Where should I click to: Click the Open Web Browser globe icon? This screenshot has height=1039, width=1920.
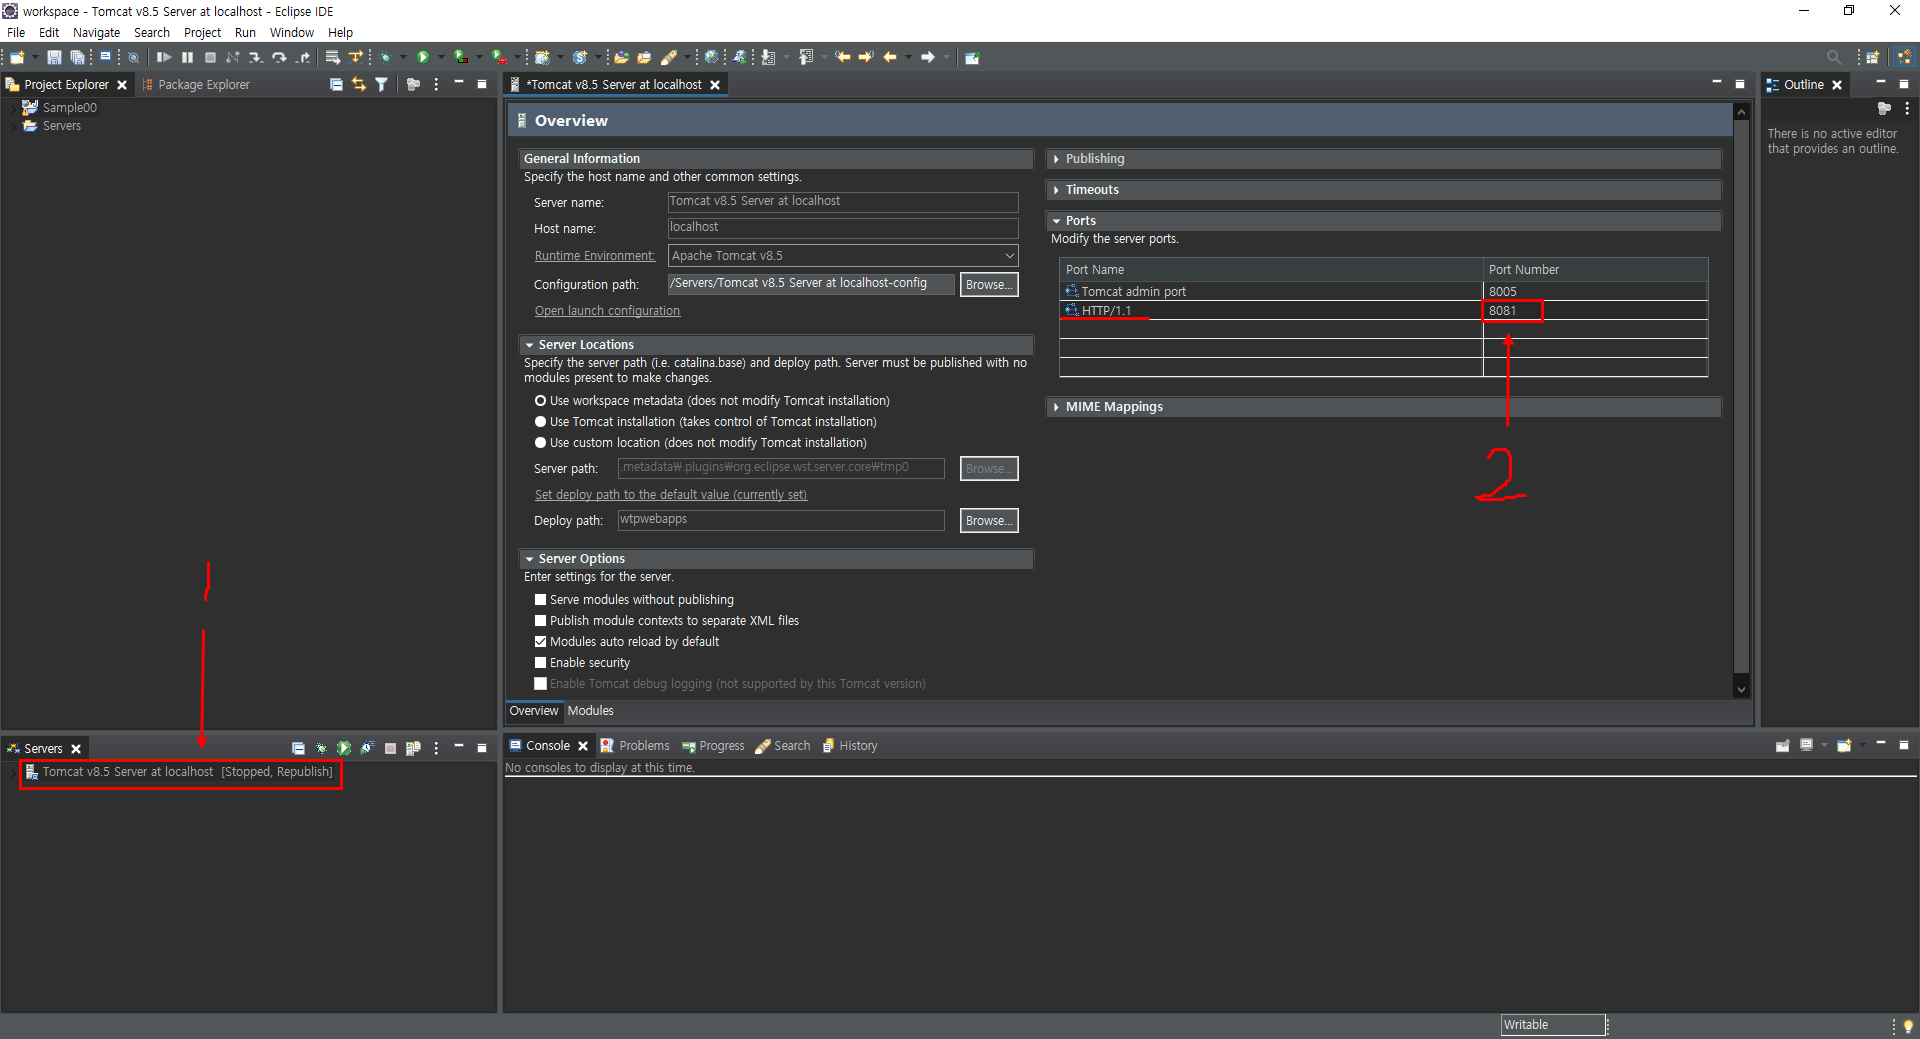click(x=711, y=57)
